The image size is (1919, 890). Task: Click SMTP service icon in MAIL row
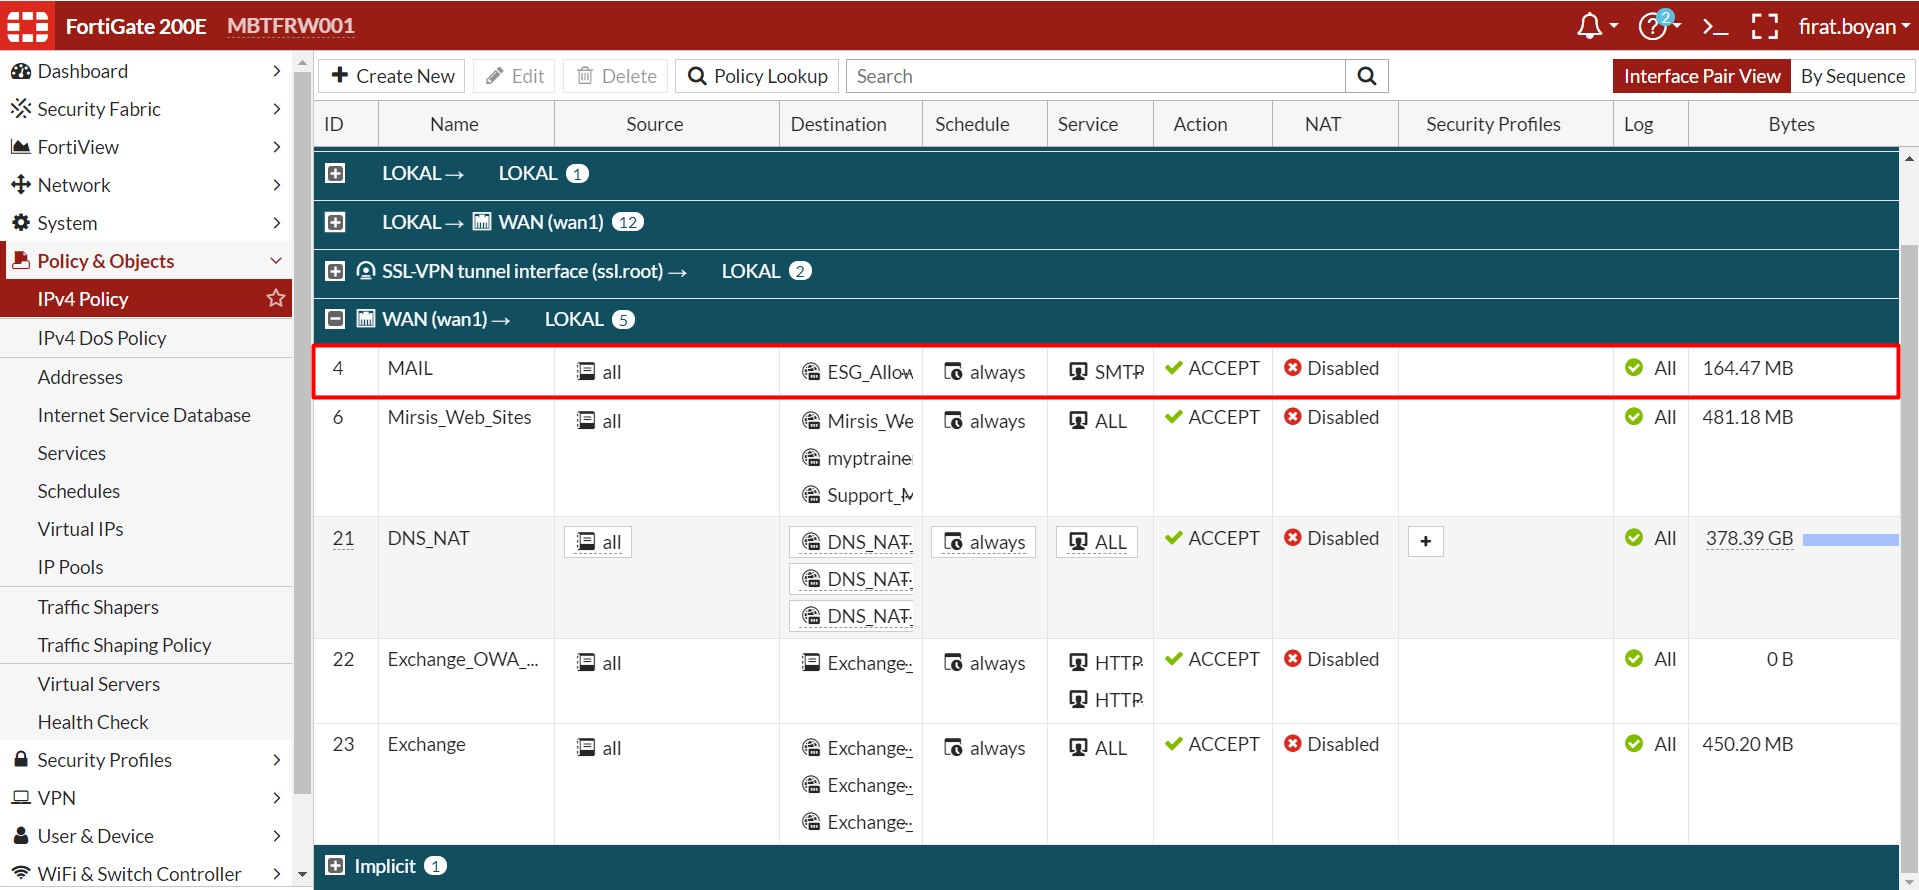(1078, 372)
